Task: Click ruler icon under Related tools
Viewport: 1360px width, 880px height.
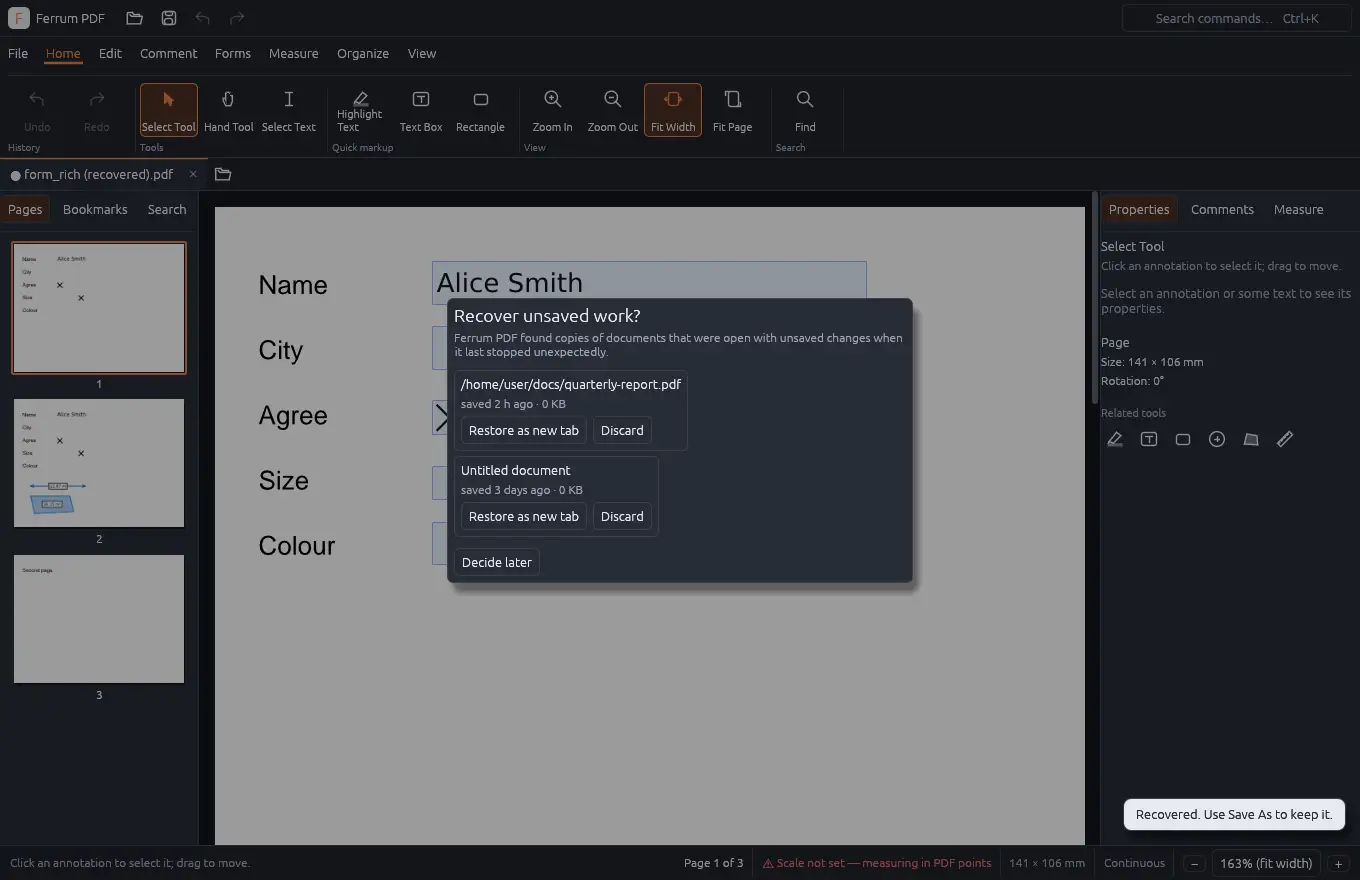Action: 1285,439
